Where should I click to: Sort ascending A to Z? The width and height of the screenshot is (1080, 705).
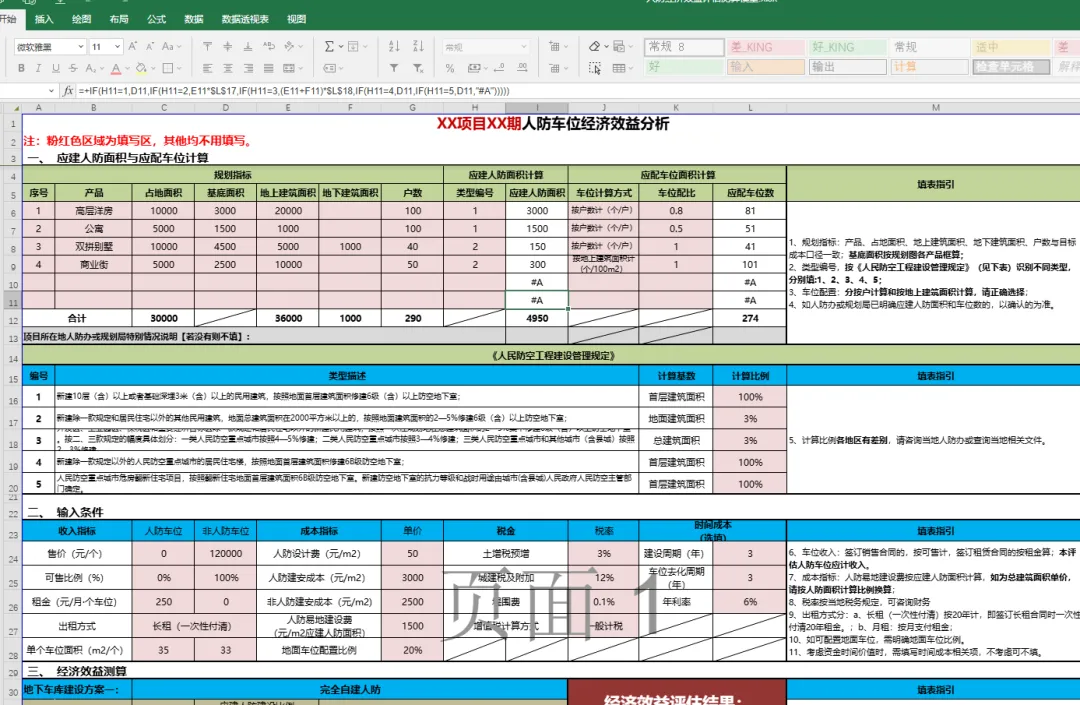pos(394,46)
